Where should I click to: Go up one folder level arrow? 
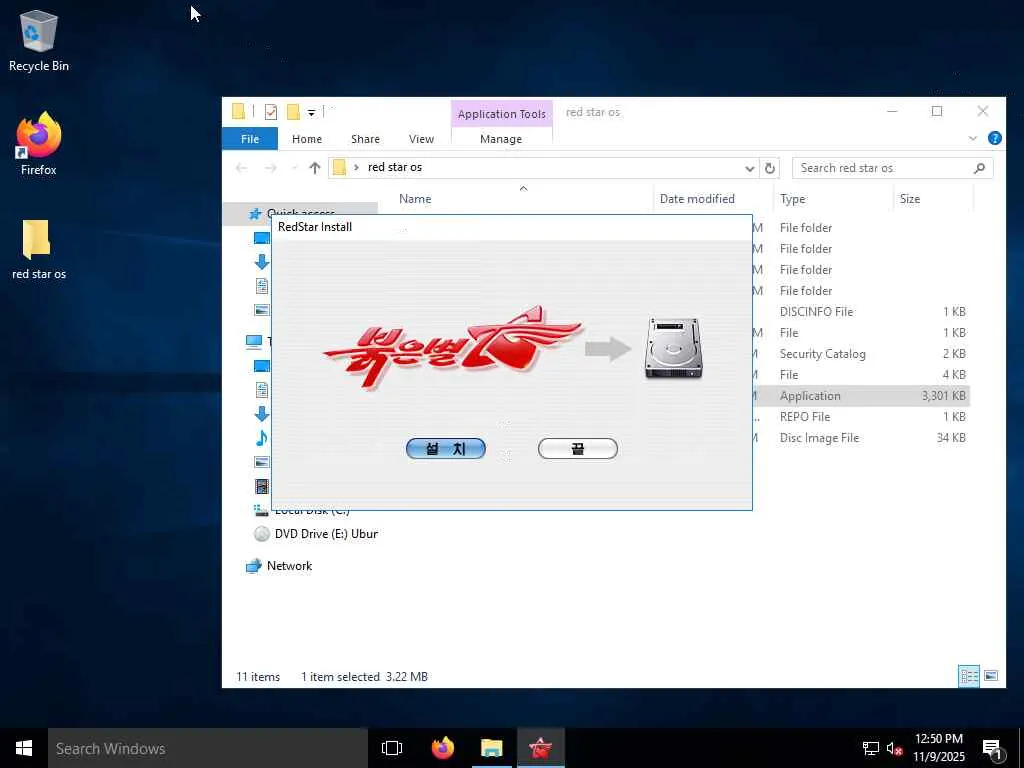[x=315, y=168]
